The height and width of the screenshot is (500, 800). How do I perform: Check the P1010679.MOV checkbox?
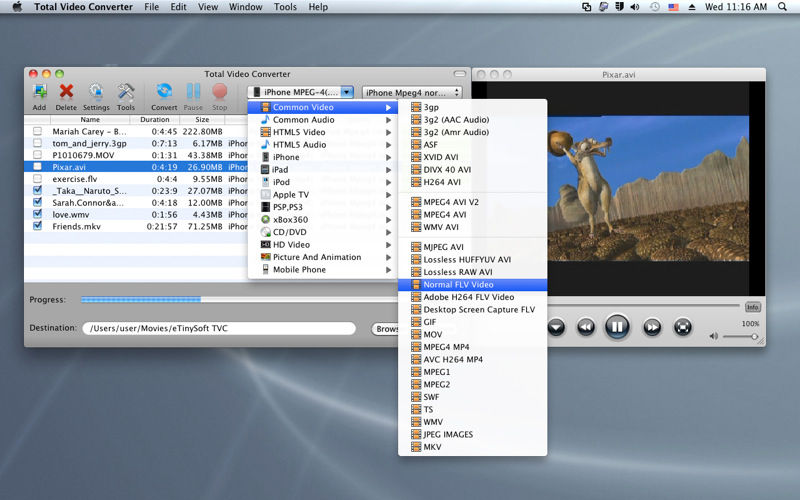37,155
